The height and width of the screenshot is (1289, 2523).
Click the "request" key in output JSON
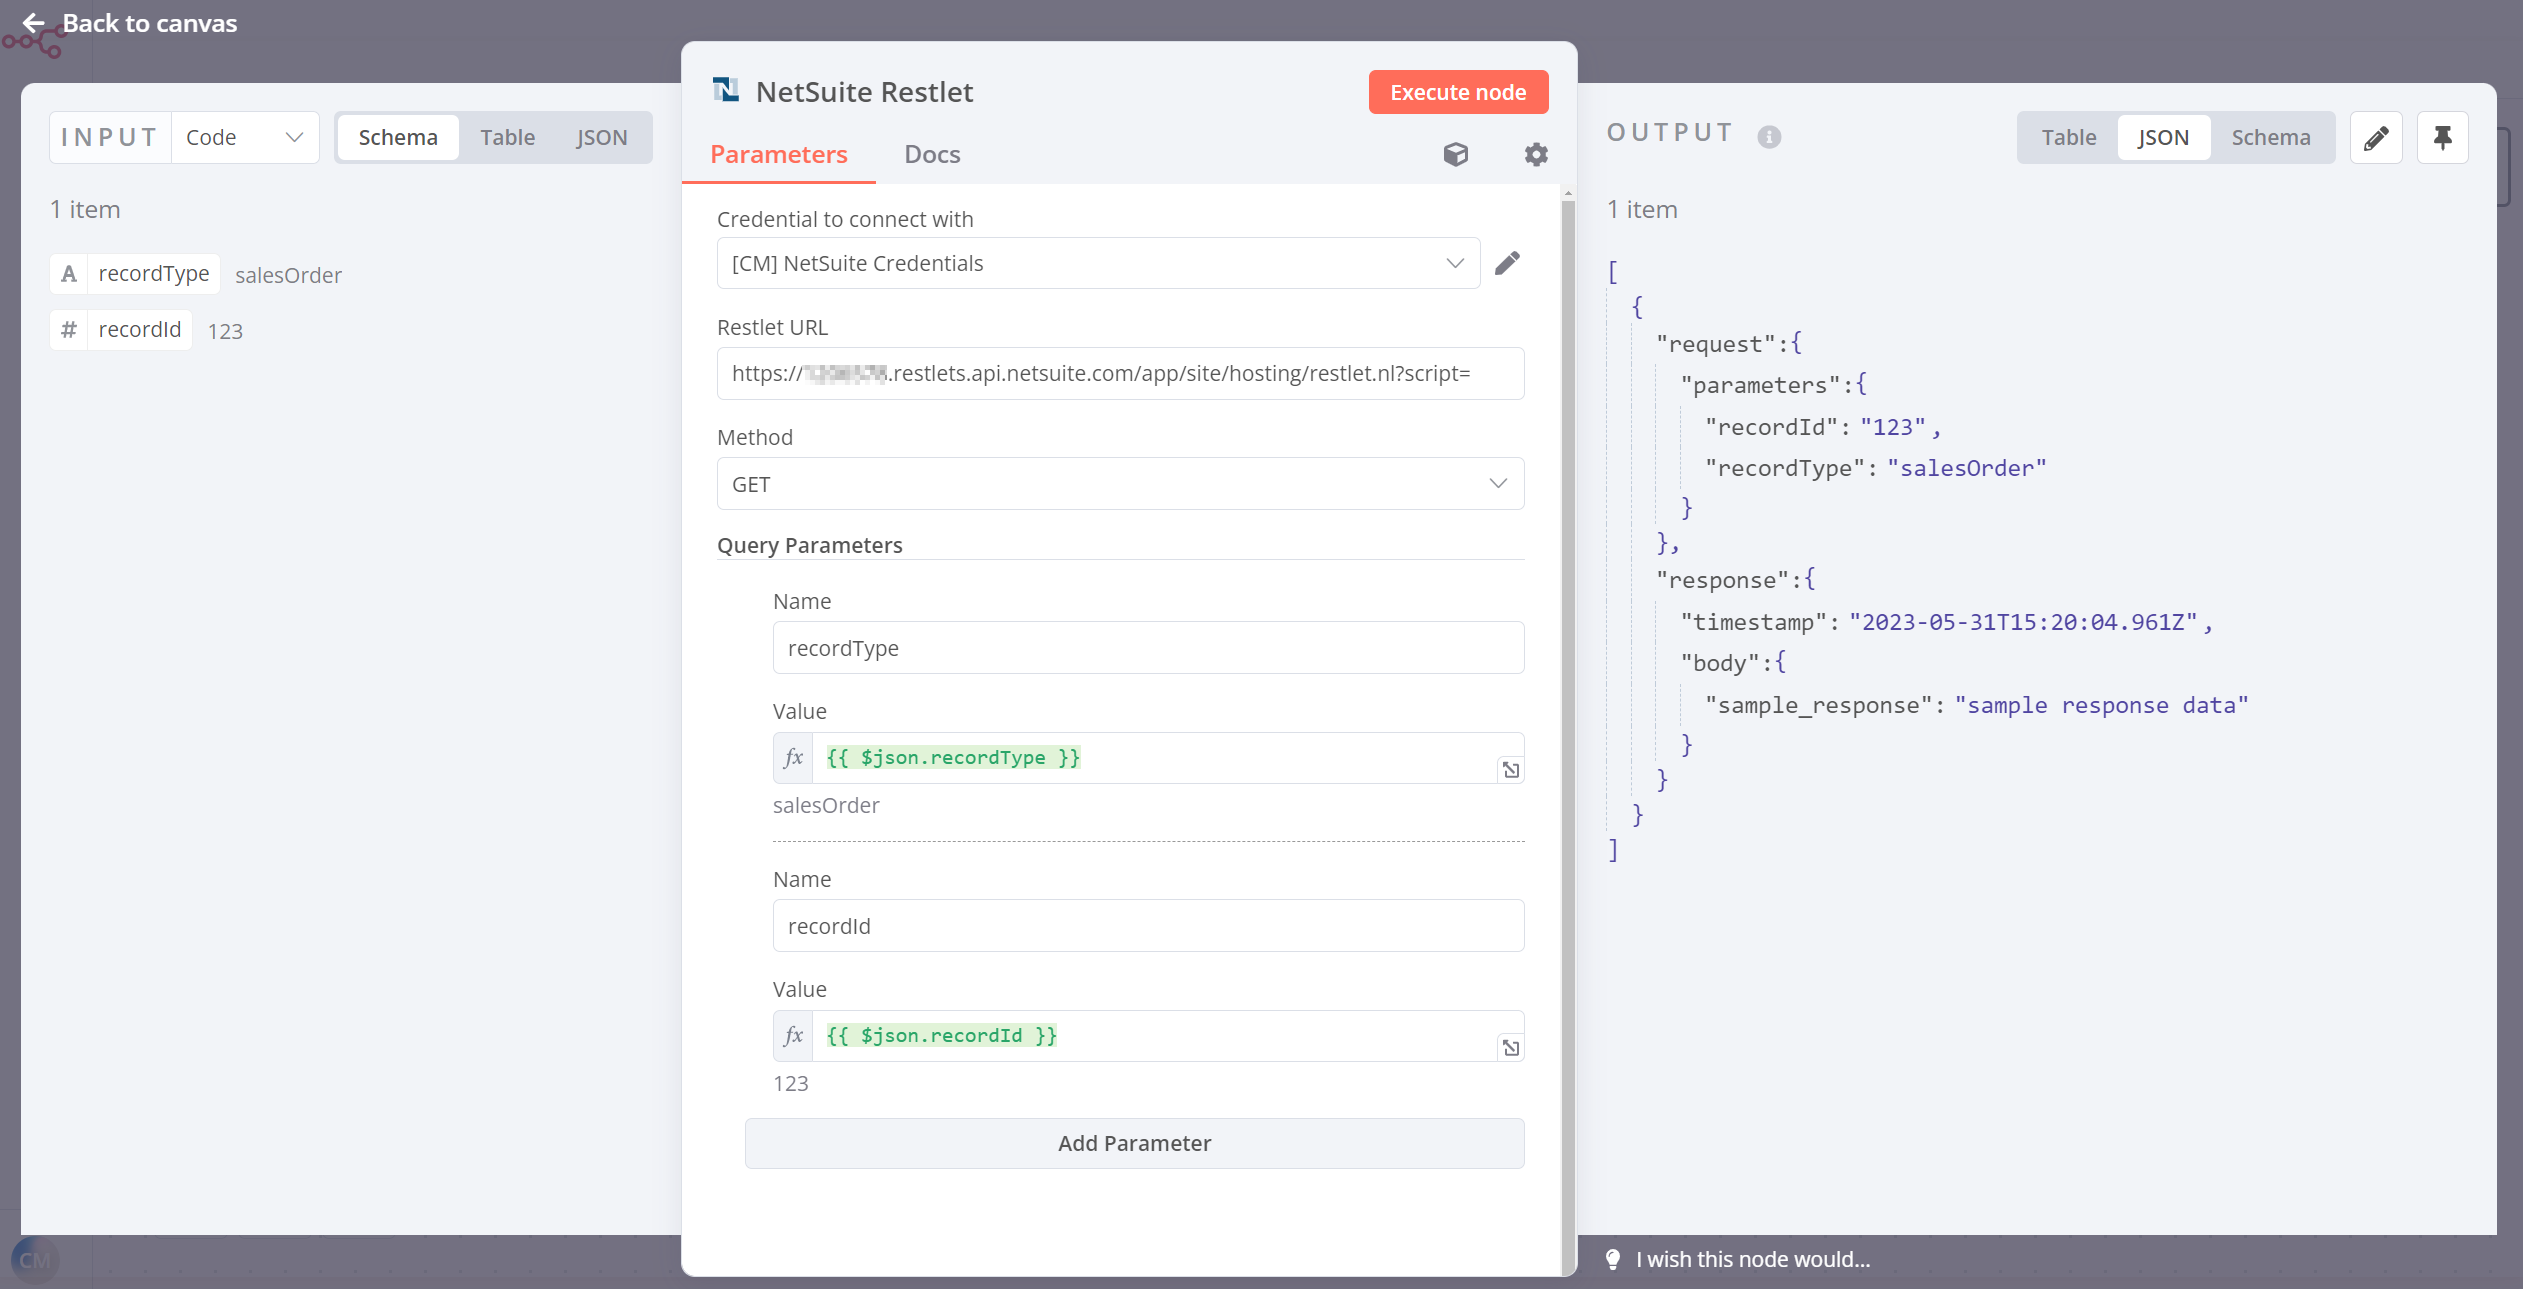pyautogui.click(x=1715, y=344)
